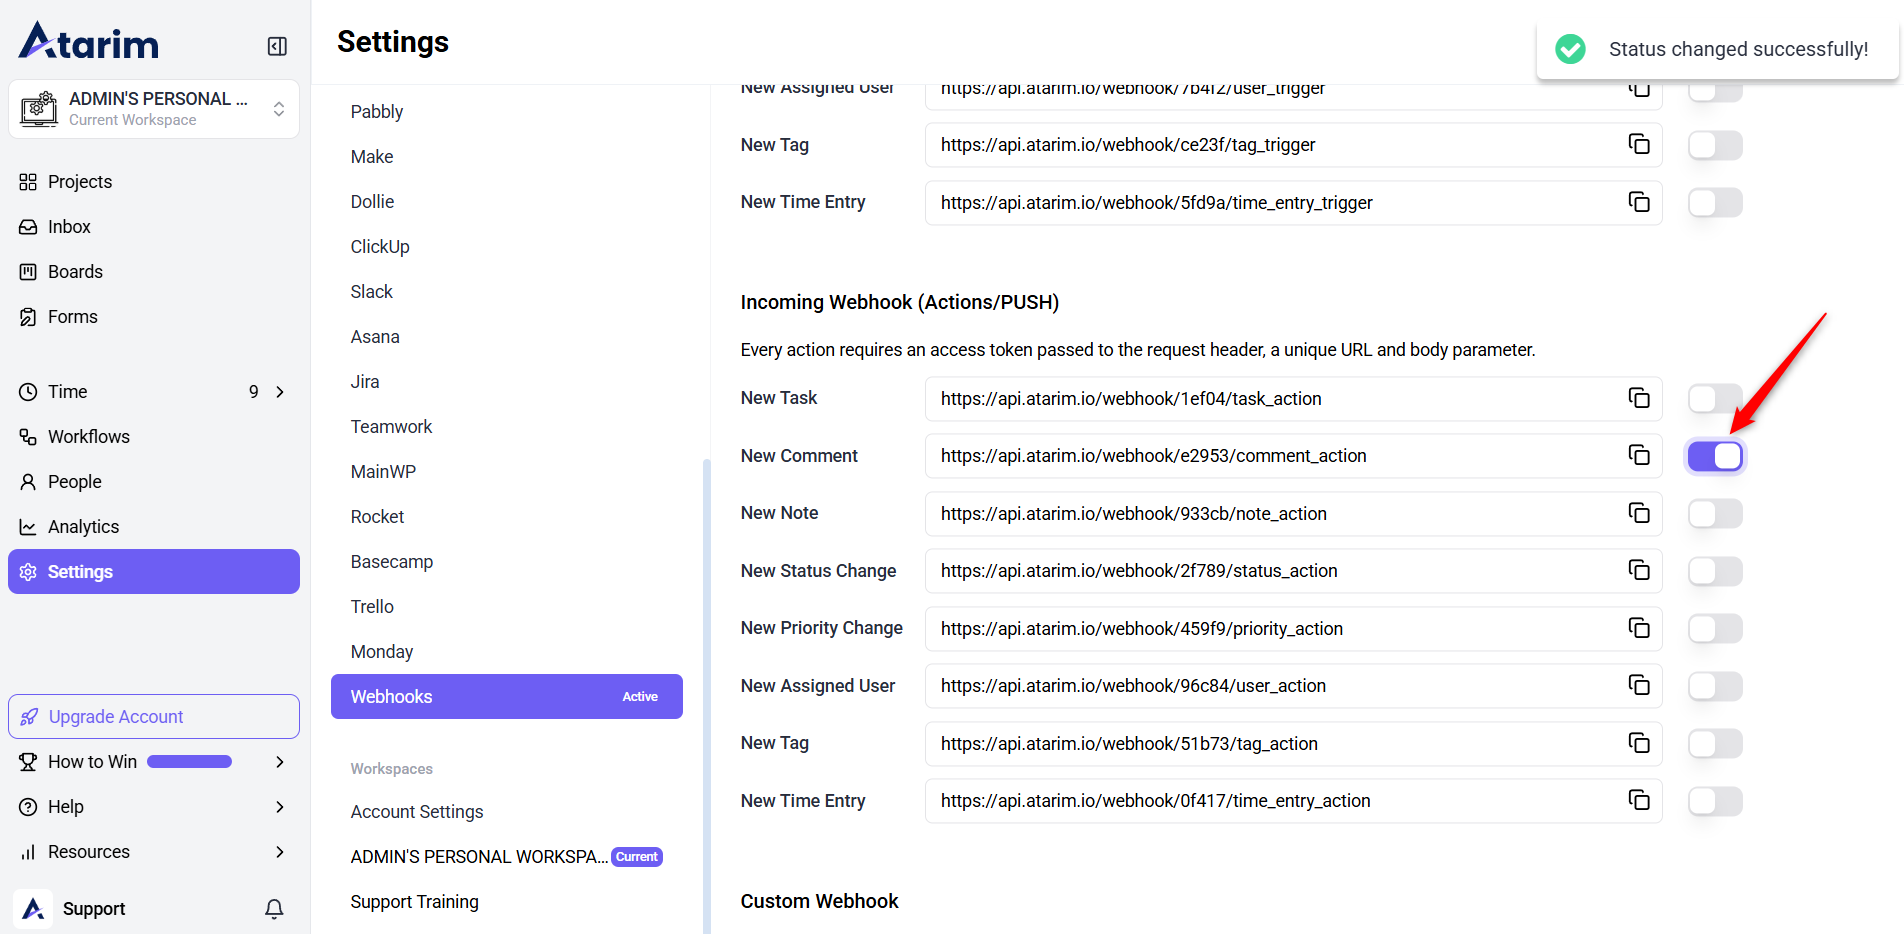The image size is (1904, 934).
Task: Copy the incoming New Time Entry action URL
Action: pos(1638,800)
